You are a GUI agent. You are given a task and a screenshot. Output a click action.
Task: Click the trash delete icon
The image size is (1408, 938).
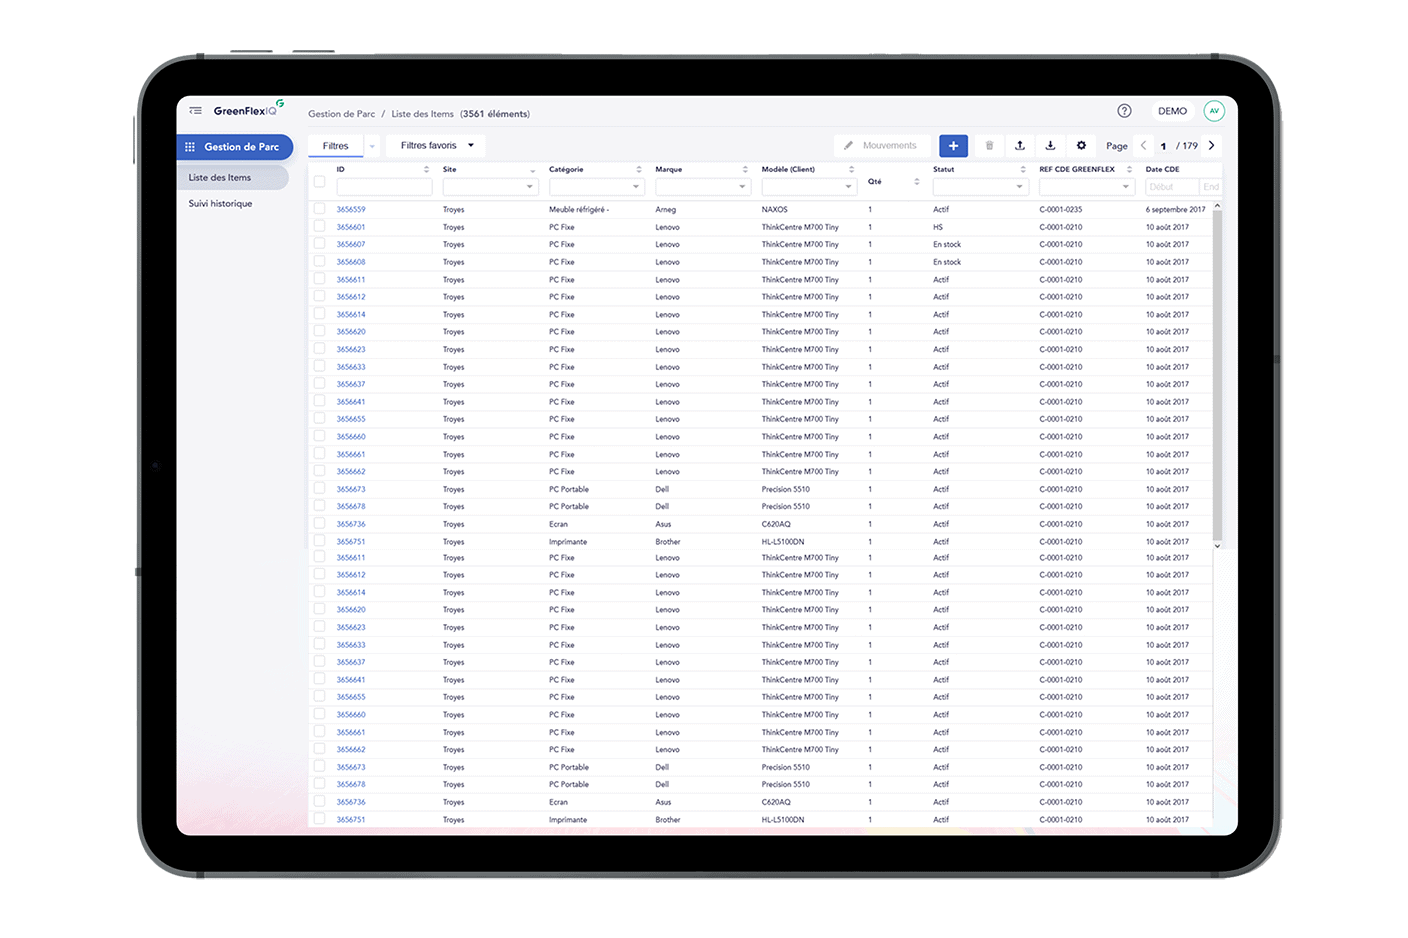(989, 146)
